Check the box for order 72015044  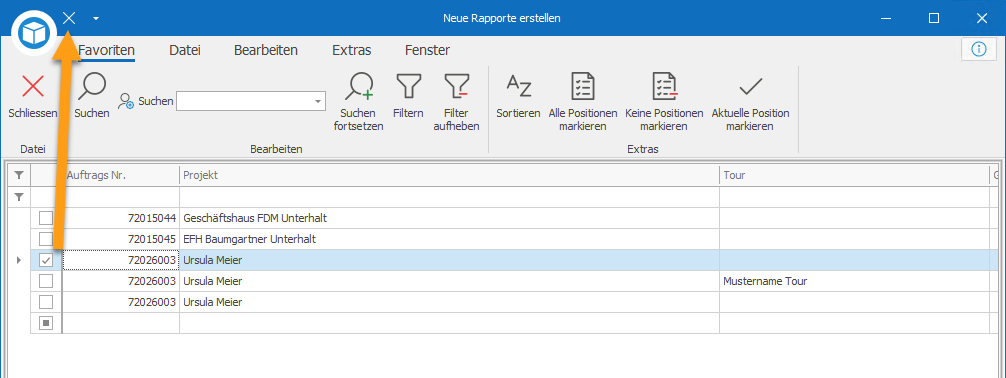pos(46,218)
